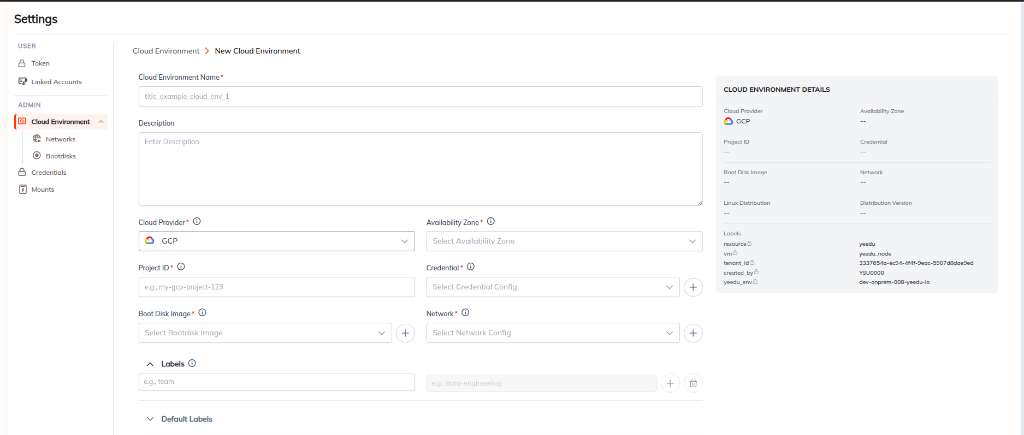Navigate to Cloud Environment breadcrumb link
Image resolution: width=1024 pixels, height=435 pixels.
coord(166,51)
